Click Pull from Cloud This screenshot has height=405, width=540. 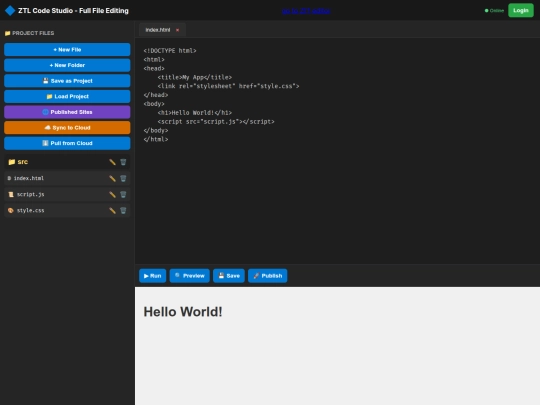coord(67,143)
